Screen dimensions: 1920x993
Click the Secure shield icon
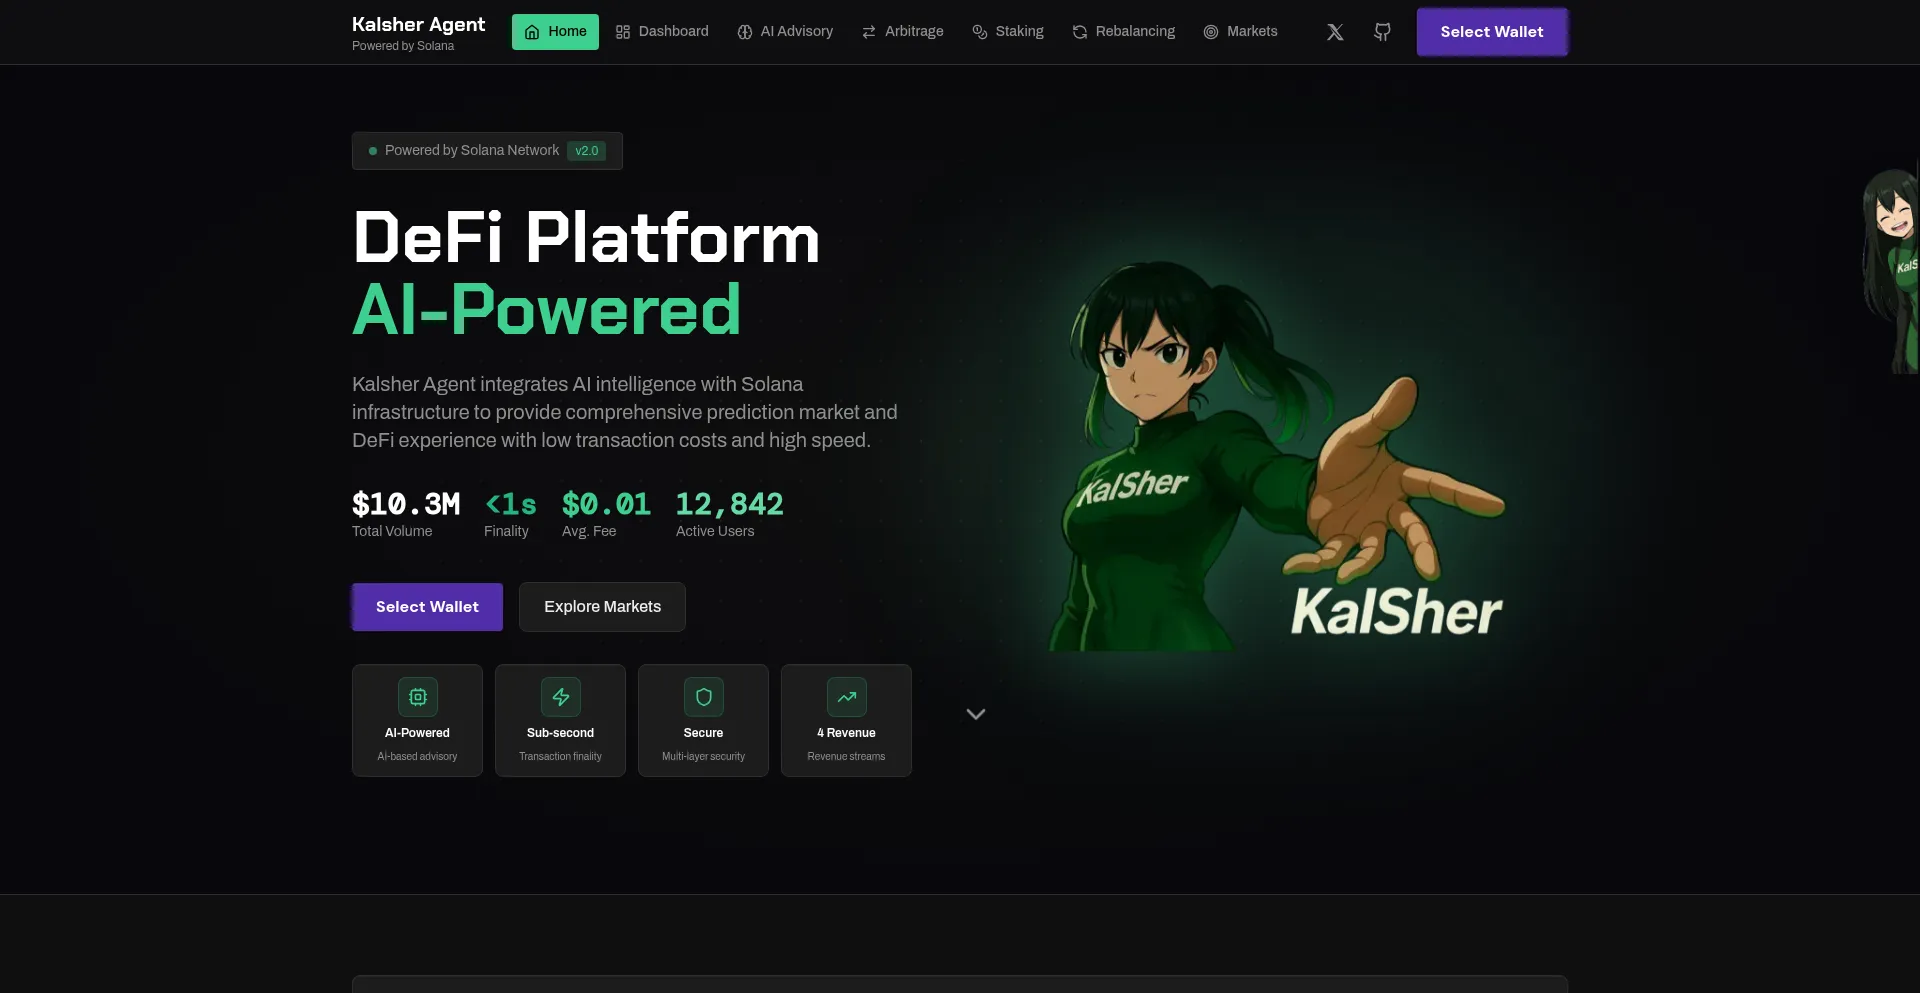(703, 698)
